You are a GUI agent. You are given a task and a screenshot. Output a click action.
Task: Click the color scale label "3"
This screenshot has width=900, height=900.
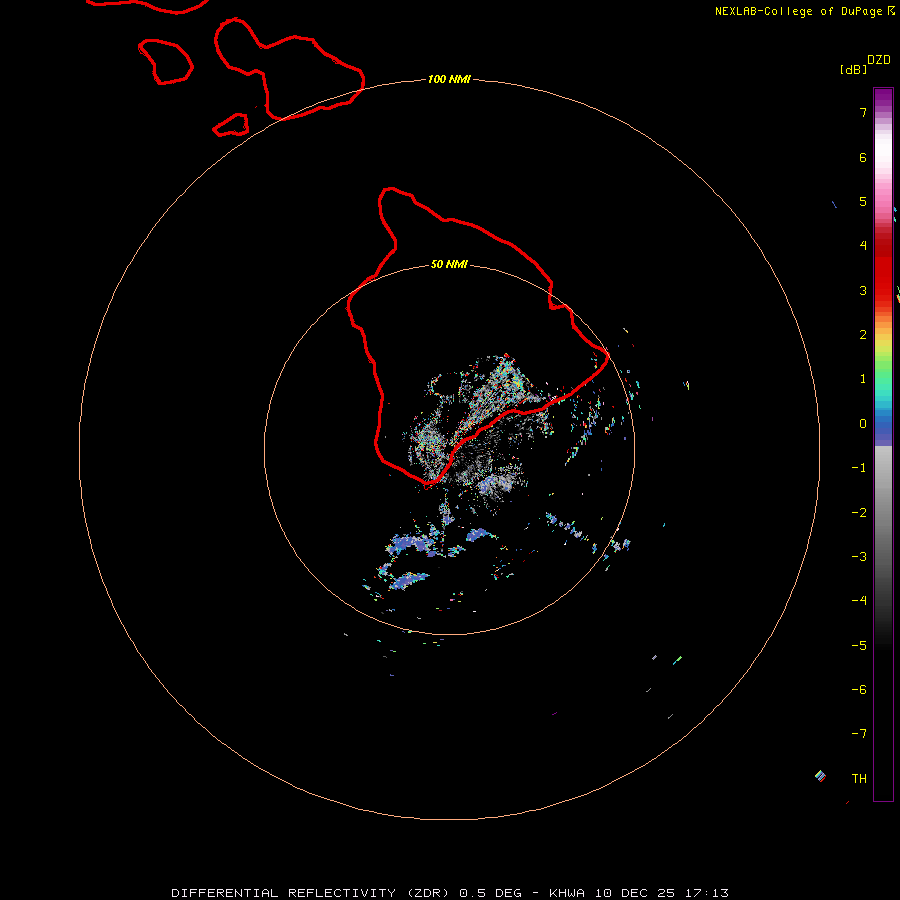(863, 290)
